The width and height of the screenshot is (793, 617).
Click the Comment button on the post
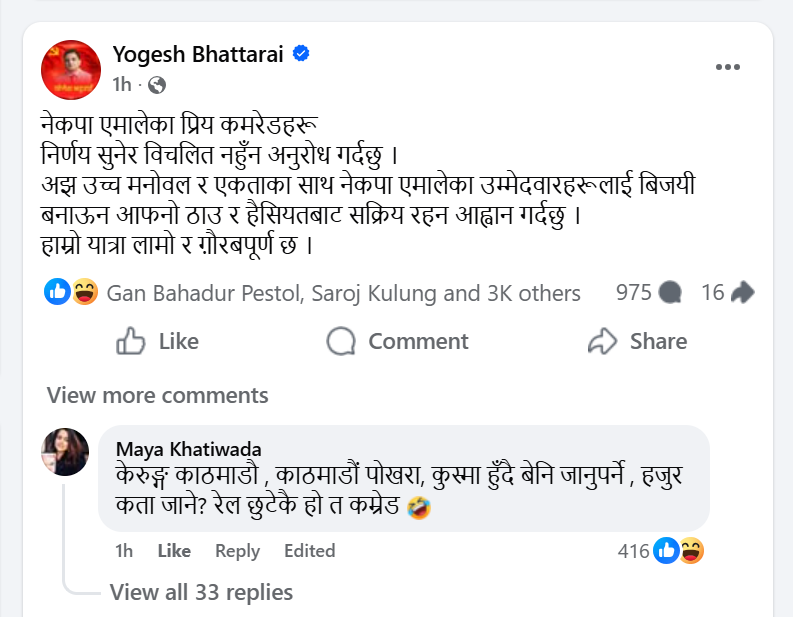[x=398, y=341]
